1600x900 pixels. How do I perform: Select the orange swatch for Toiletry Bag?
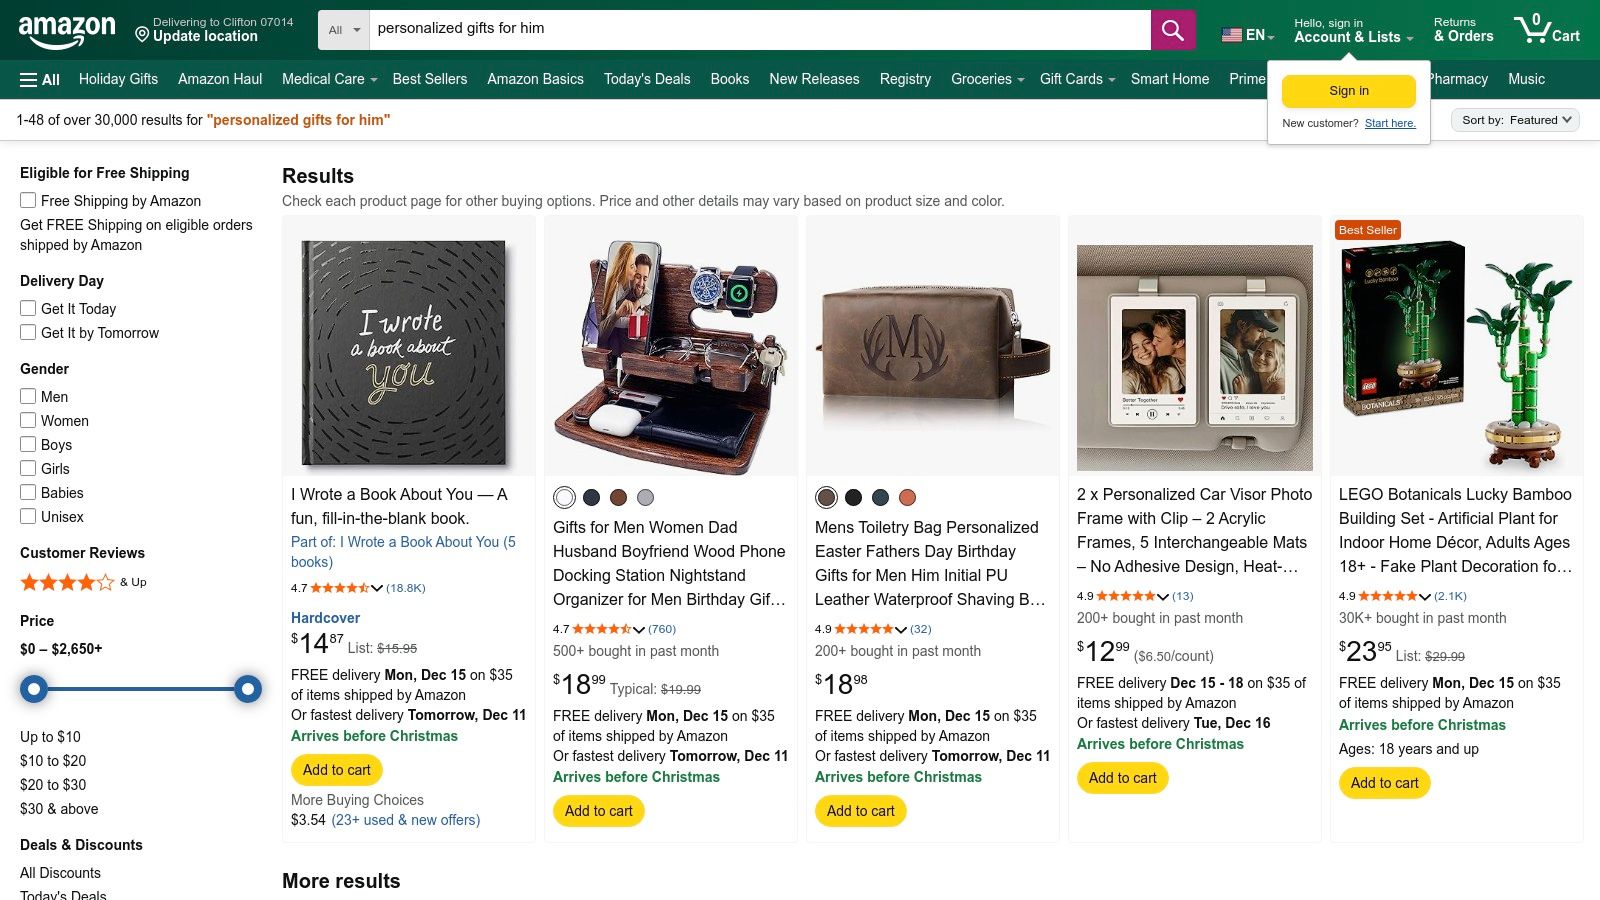coord(907,497)
